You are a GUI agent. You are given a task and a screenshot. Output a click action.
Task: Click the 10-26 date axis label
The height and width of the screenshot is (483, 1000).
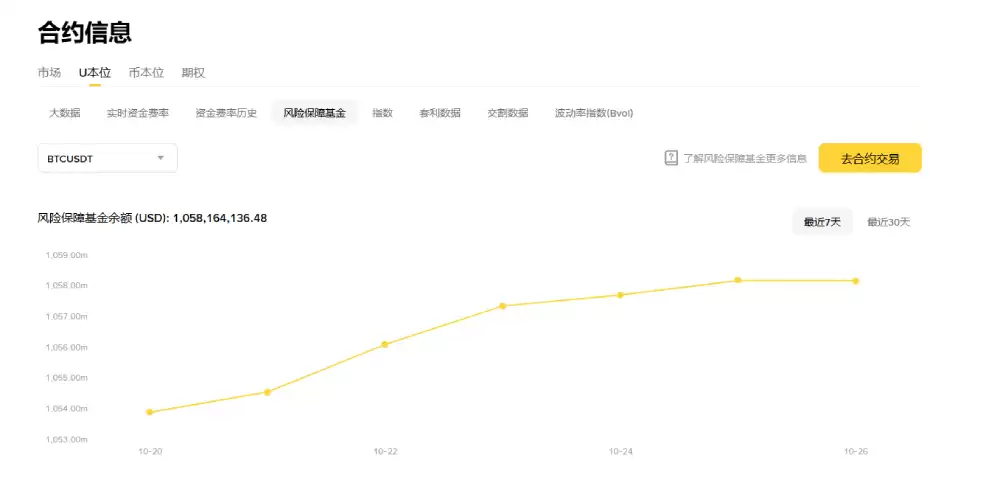(856, 451)
